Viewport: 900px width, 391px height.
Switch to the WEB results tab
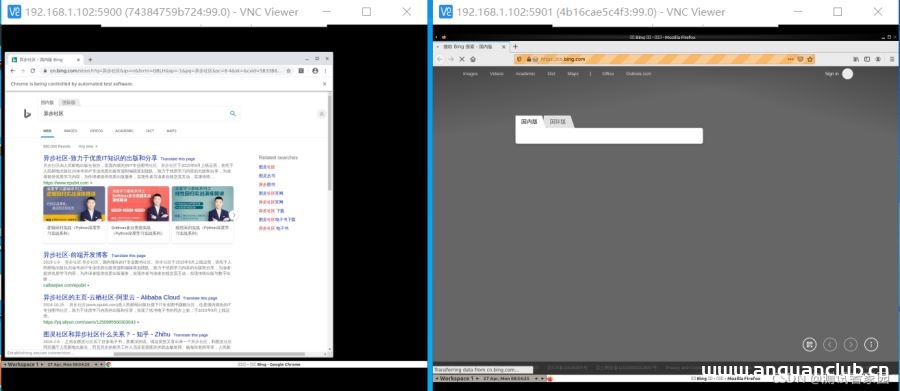[x=48, y=131]
